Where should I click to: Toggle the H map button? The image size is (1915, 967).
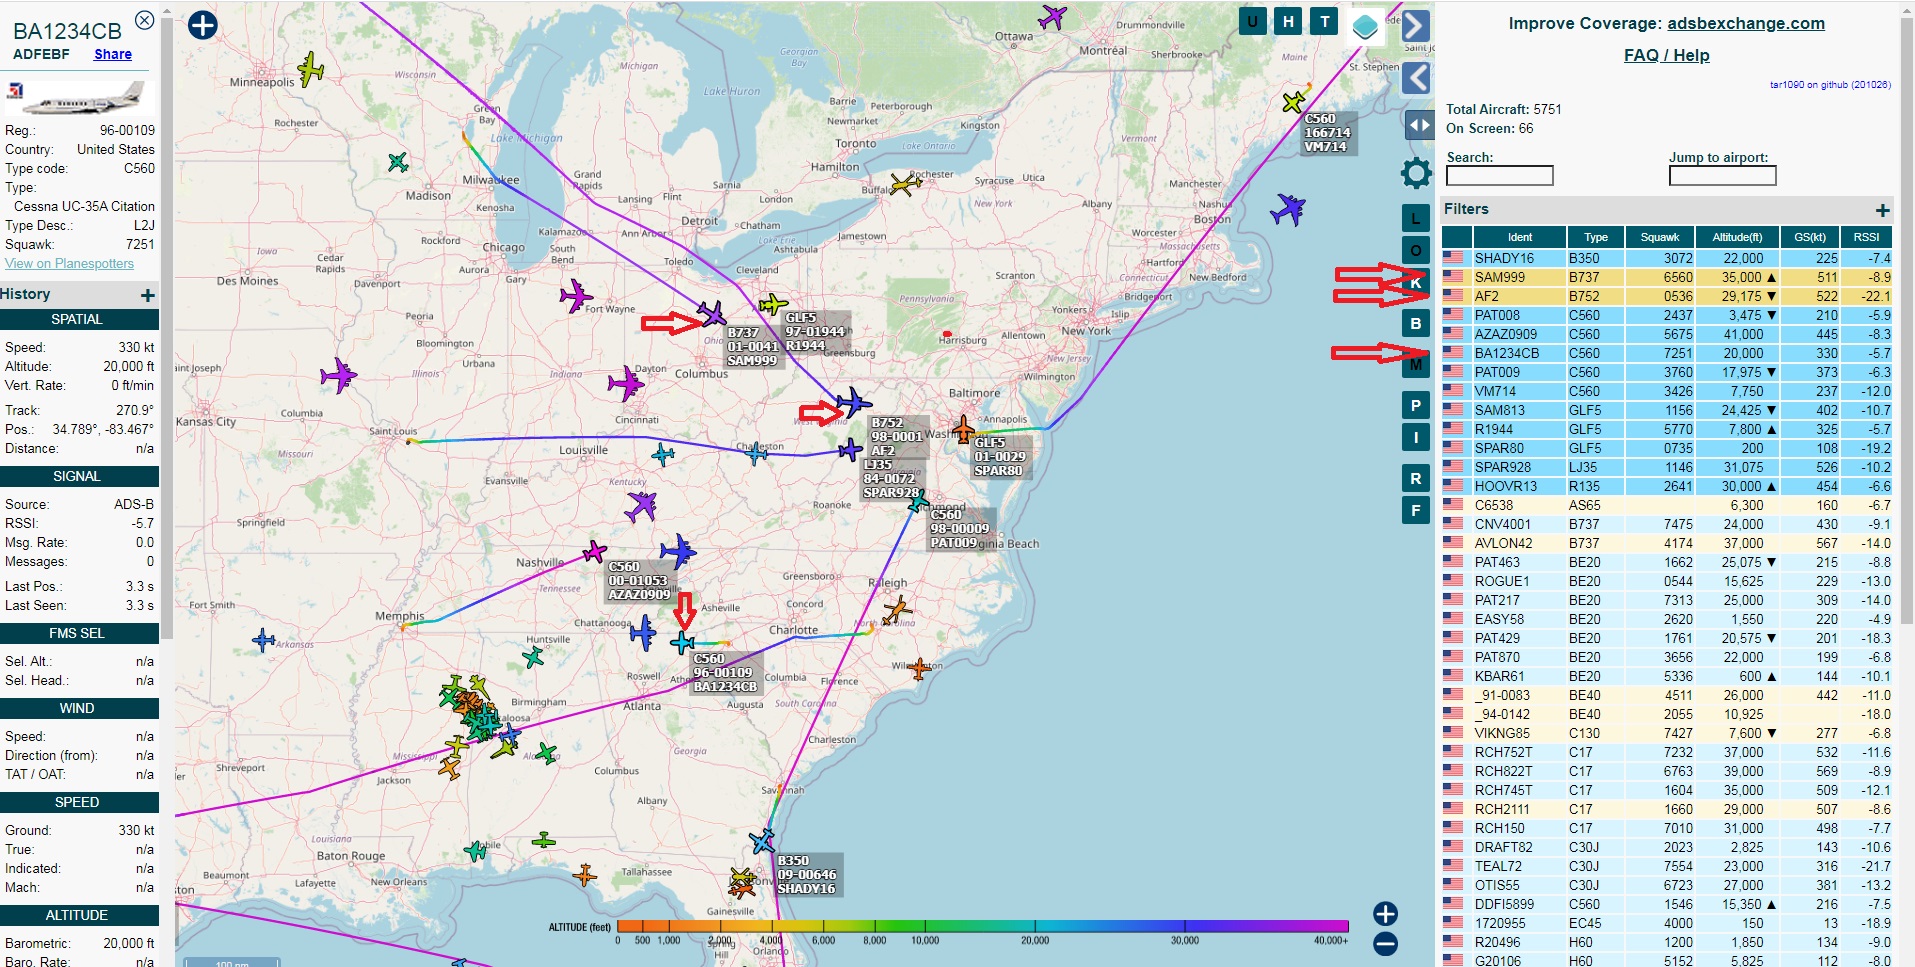1288,21
